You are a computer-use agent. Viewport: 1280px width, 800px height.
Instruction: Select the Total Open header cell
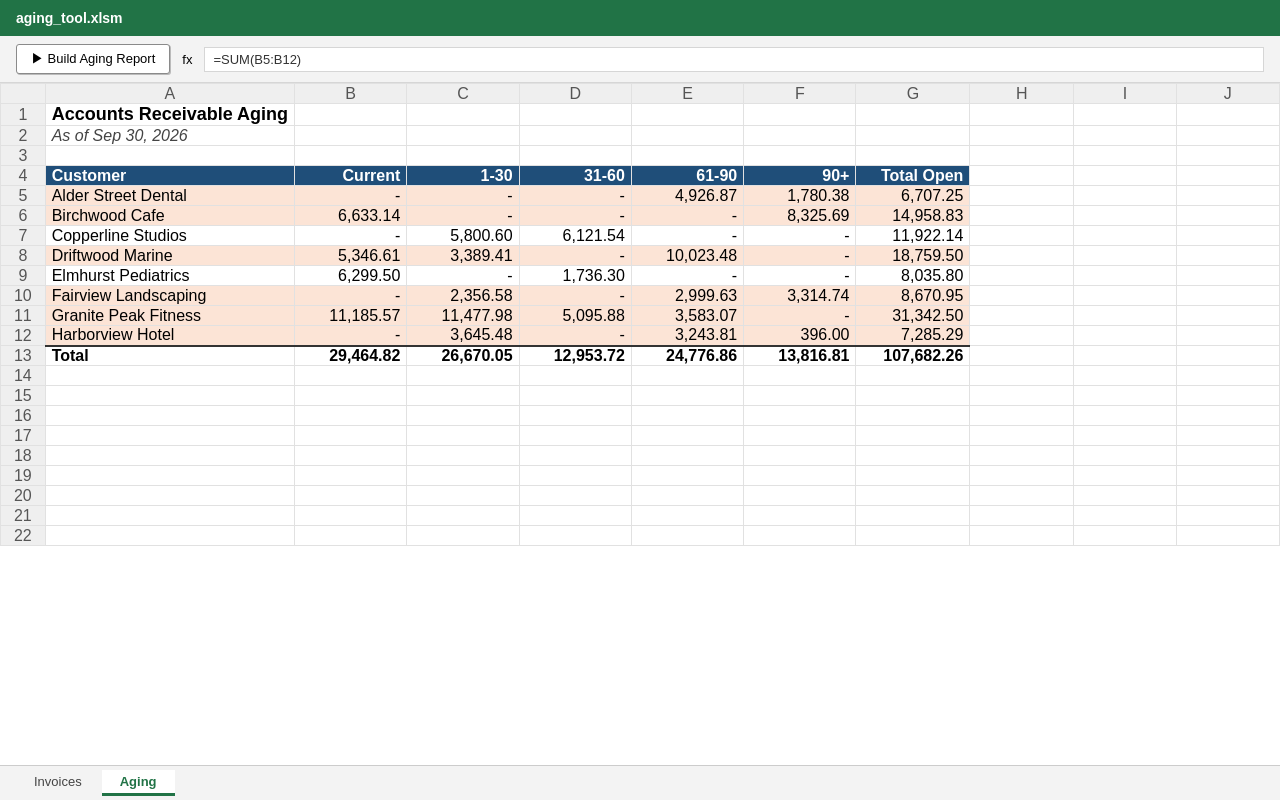point(912,176)
